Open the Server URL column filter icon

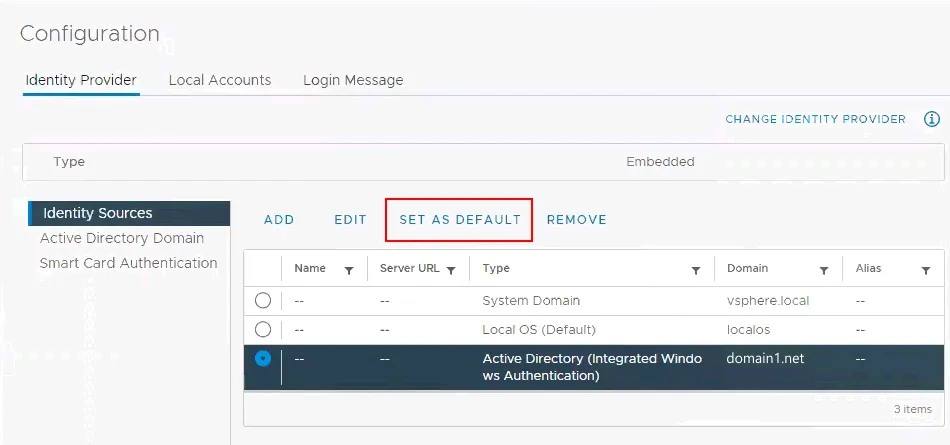(x=451, y=270)
